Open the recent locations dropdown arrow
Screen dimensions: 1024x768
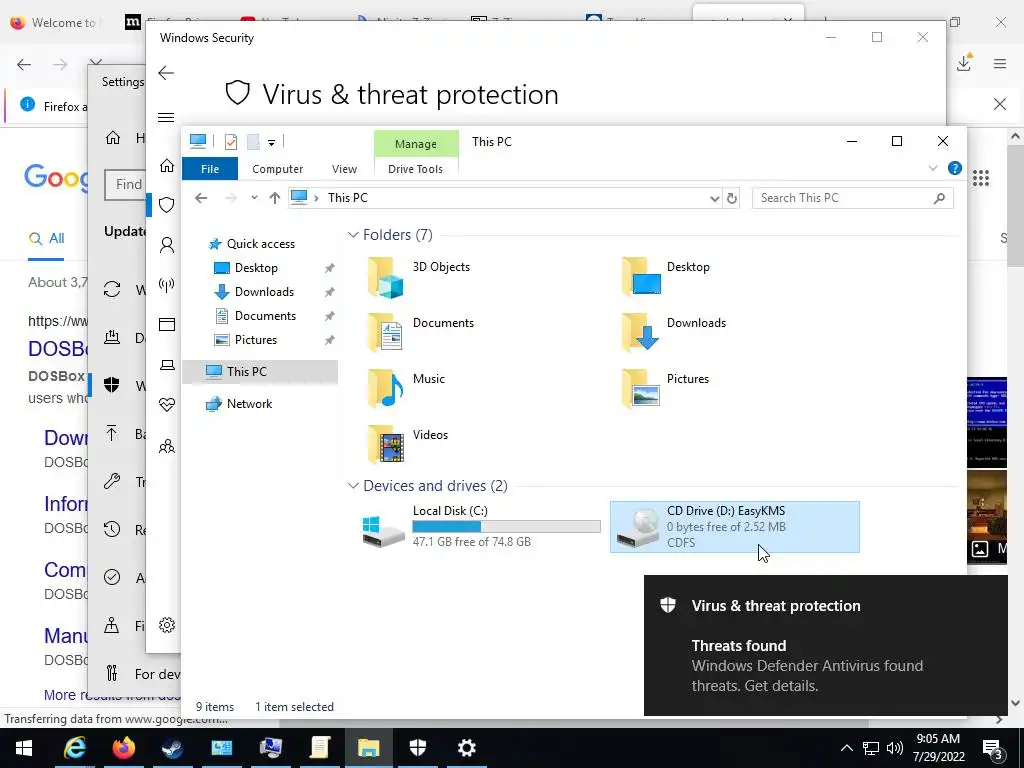[x=254, y=198]
